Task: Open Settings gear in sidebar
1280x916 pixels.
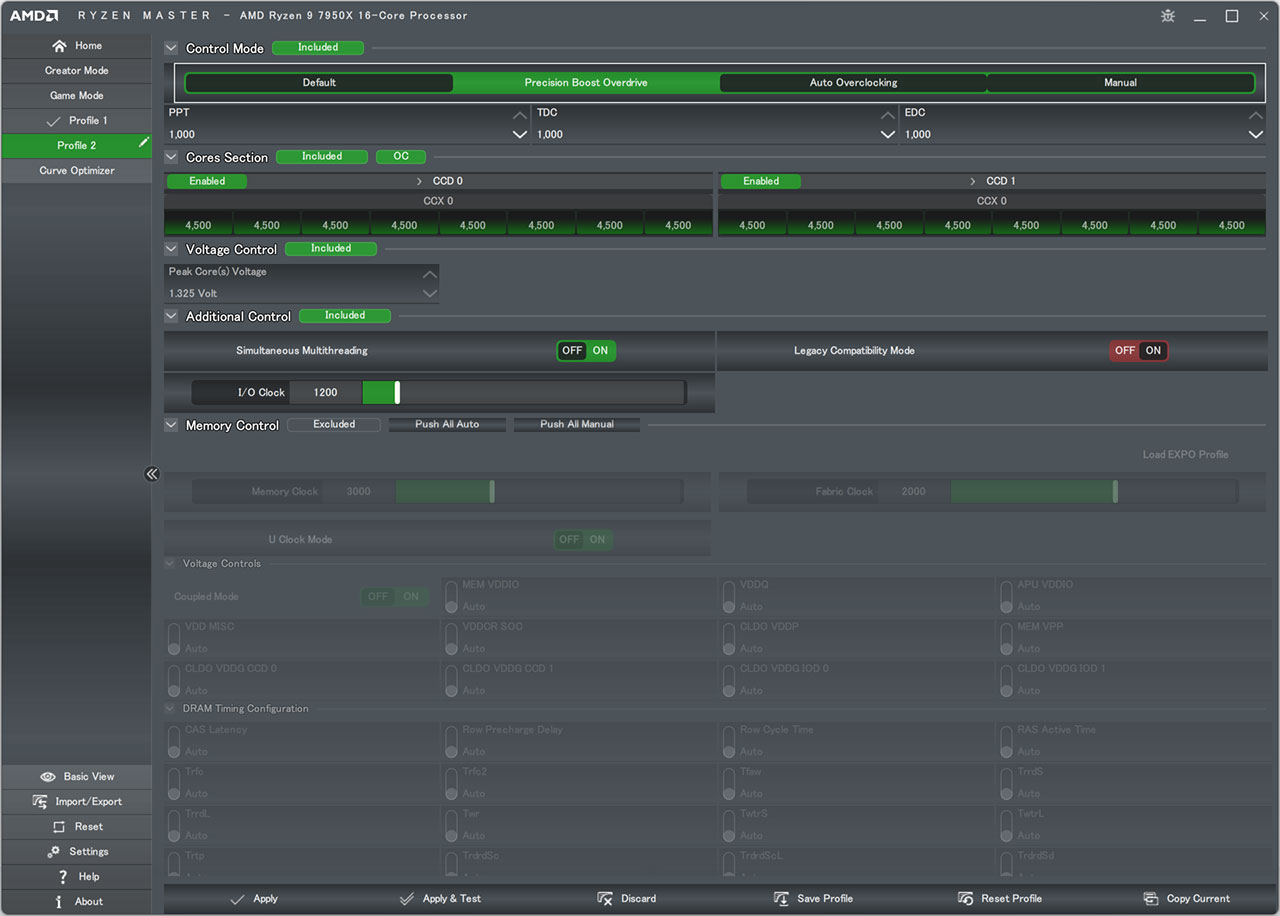Action: 53,852
